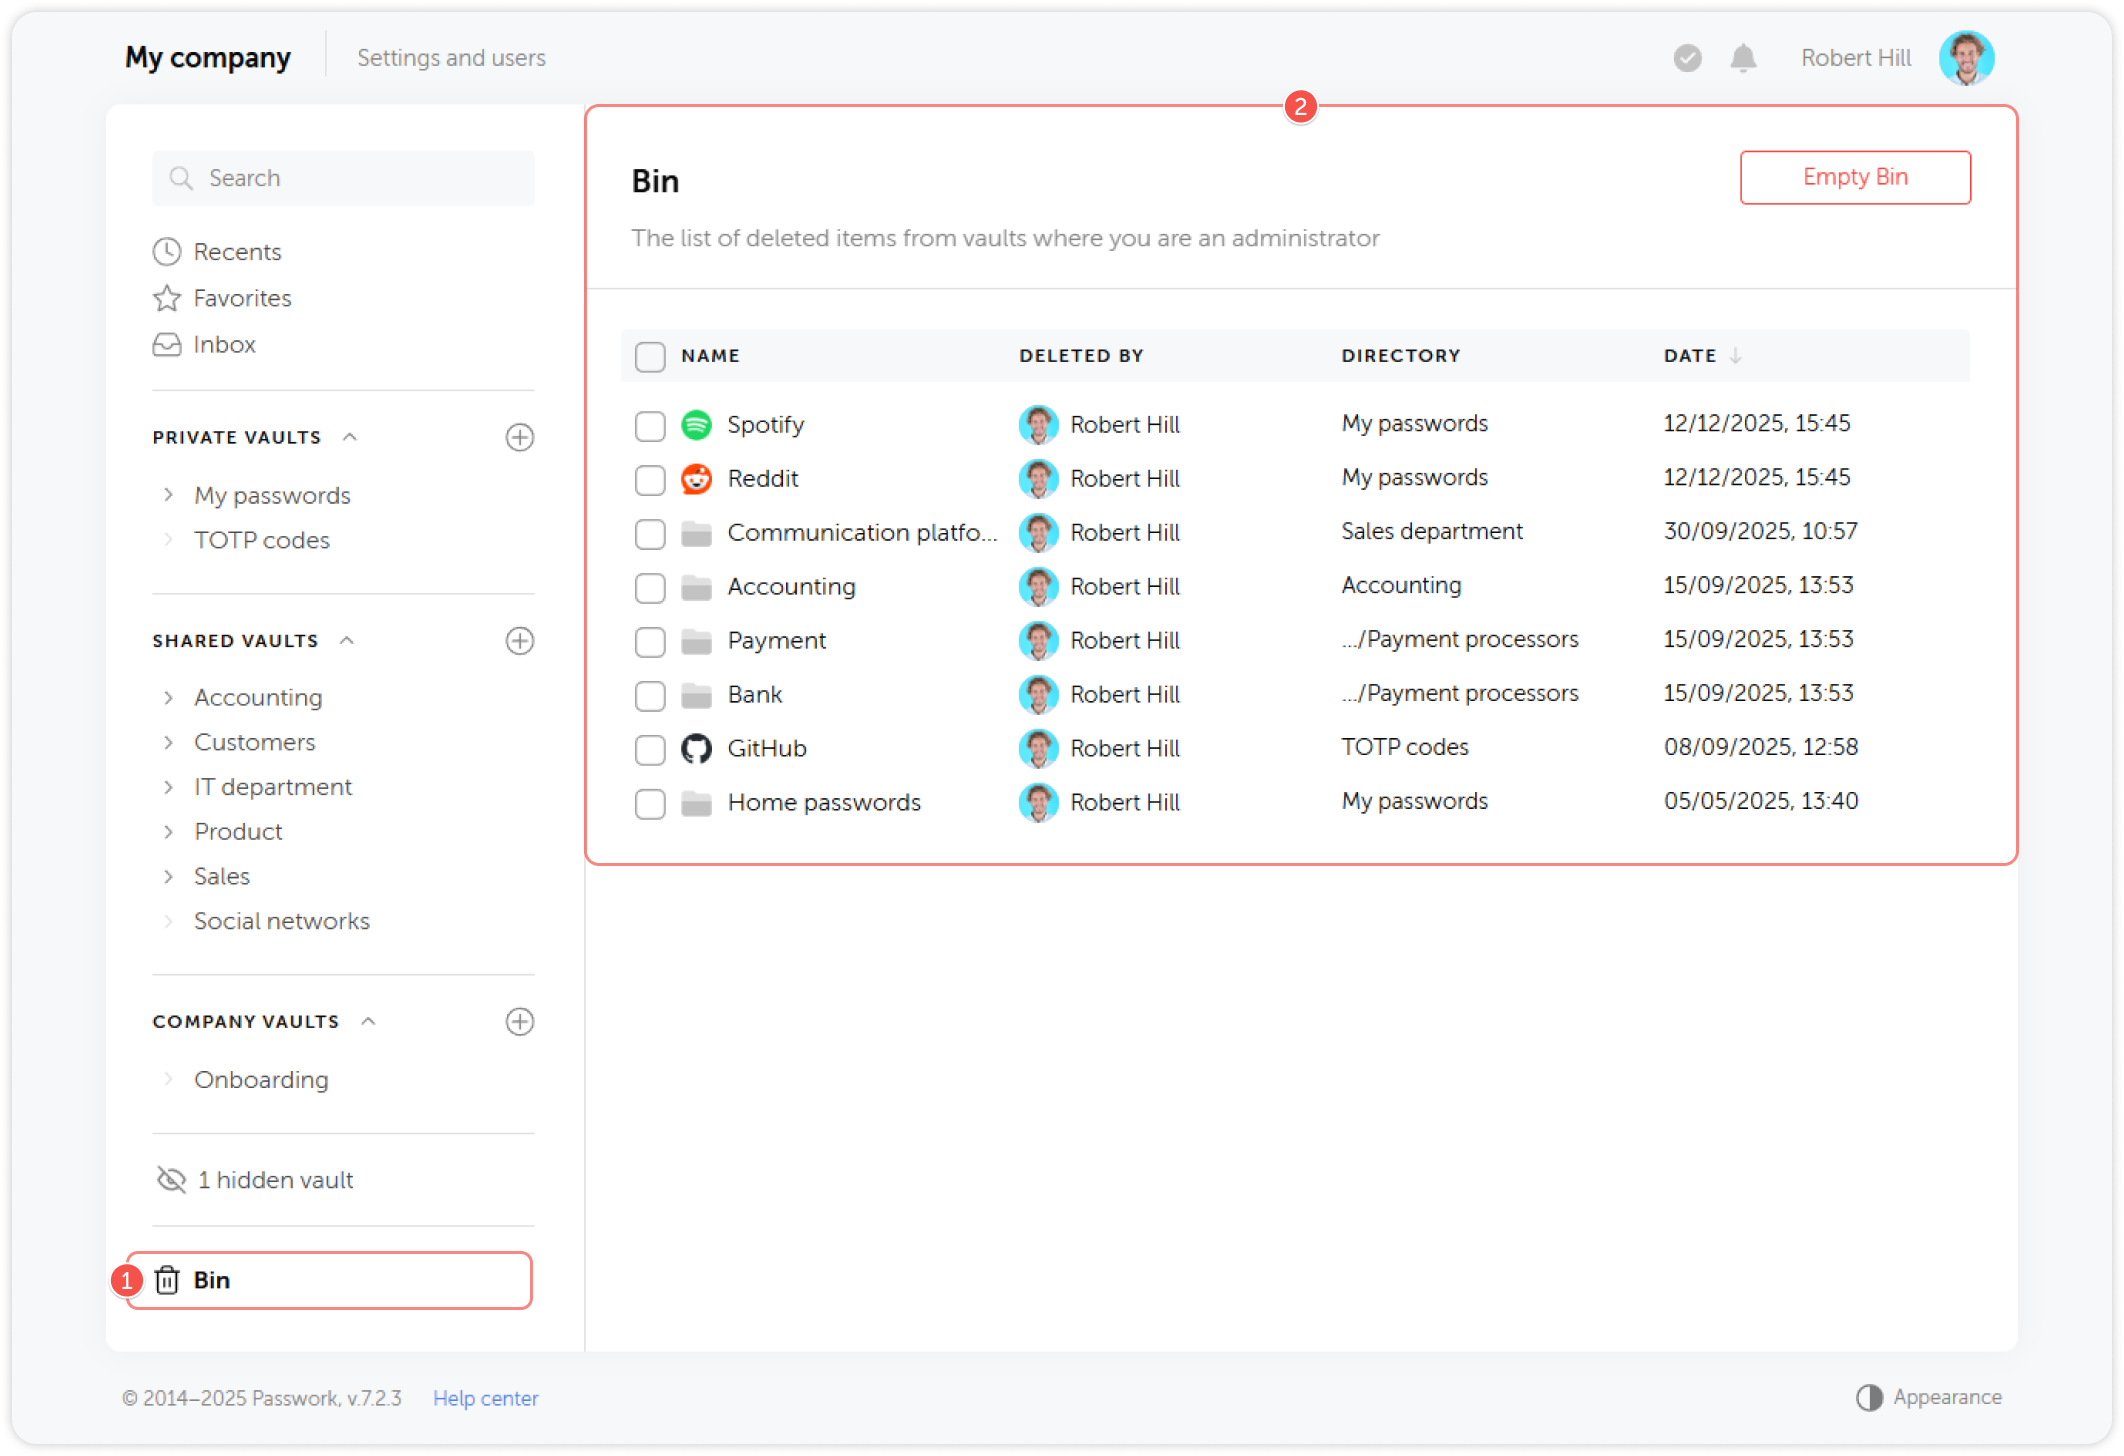Screen dimensions: 2124x1456
Task: Click the Reddit icon in the Bin list
Action: tap(695, 478)
